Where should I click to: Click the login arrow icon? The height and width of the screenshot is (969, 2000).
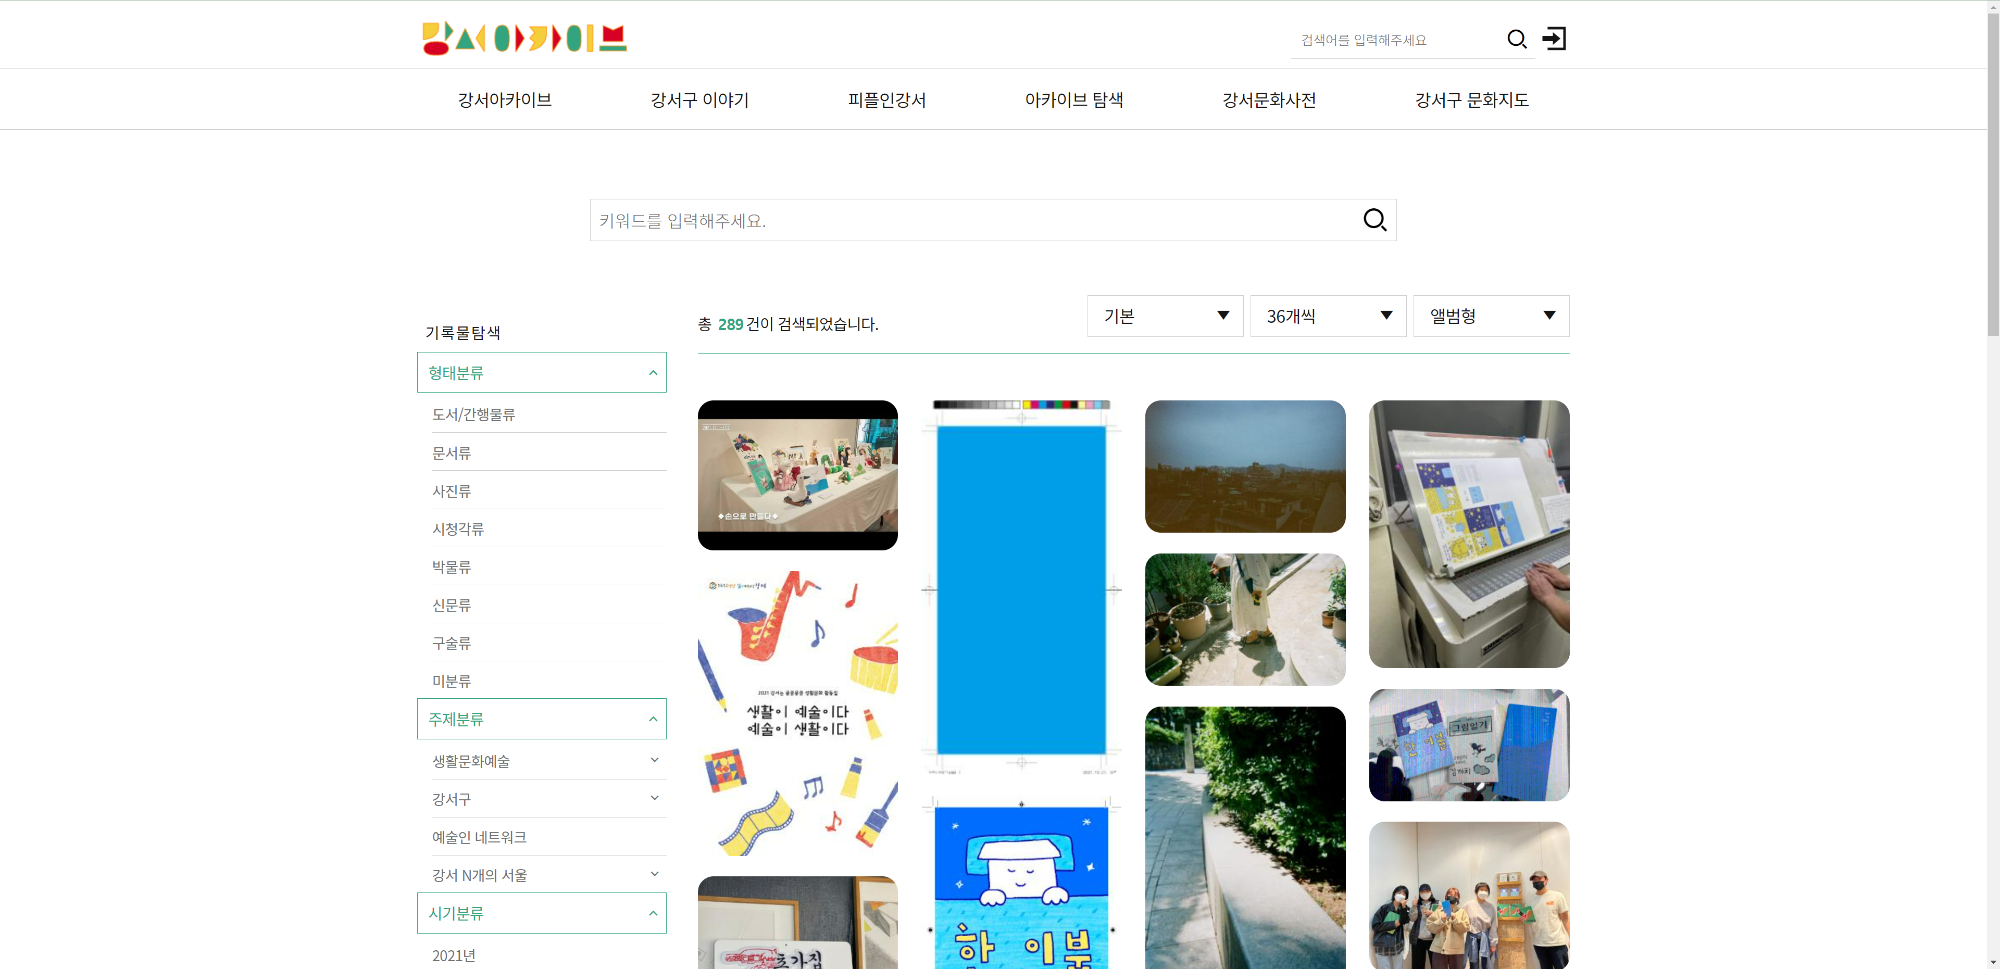[x=1554, y=39]
